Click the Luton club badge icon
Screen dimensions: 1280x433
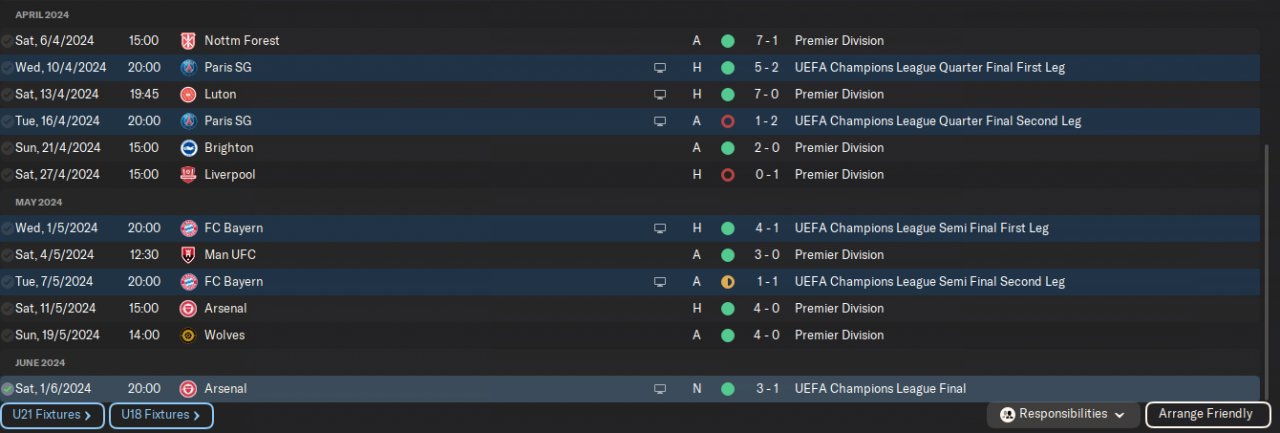pos(187,95)
